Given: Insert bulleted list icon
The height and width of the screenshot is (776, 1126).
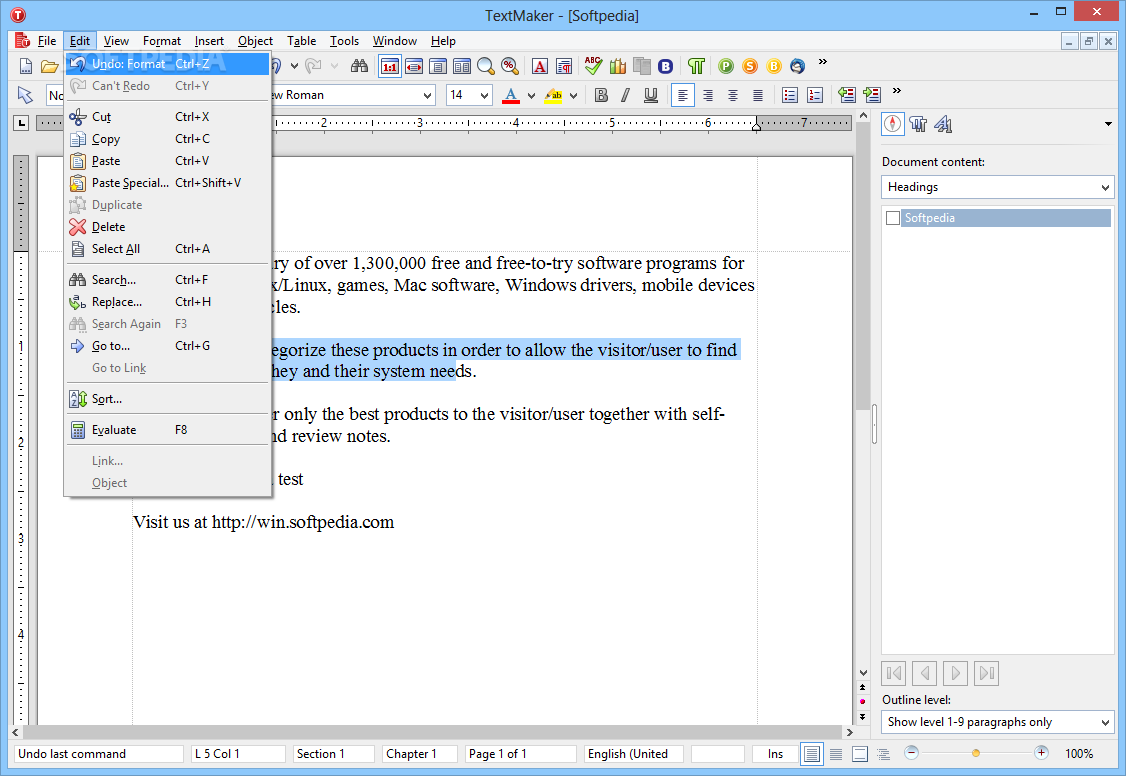Looking at the screenshot, I should coord(790,95).
